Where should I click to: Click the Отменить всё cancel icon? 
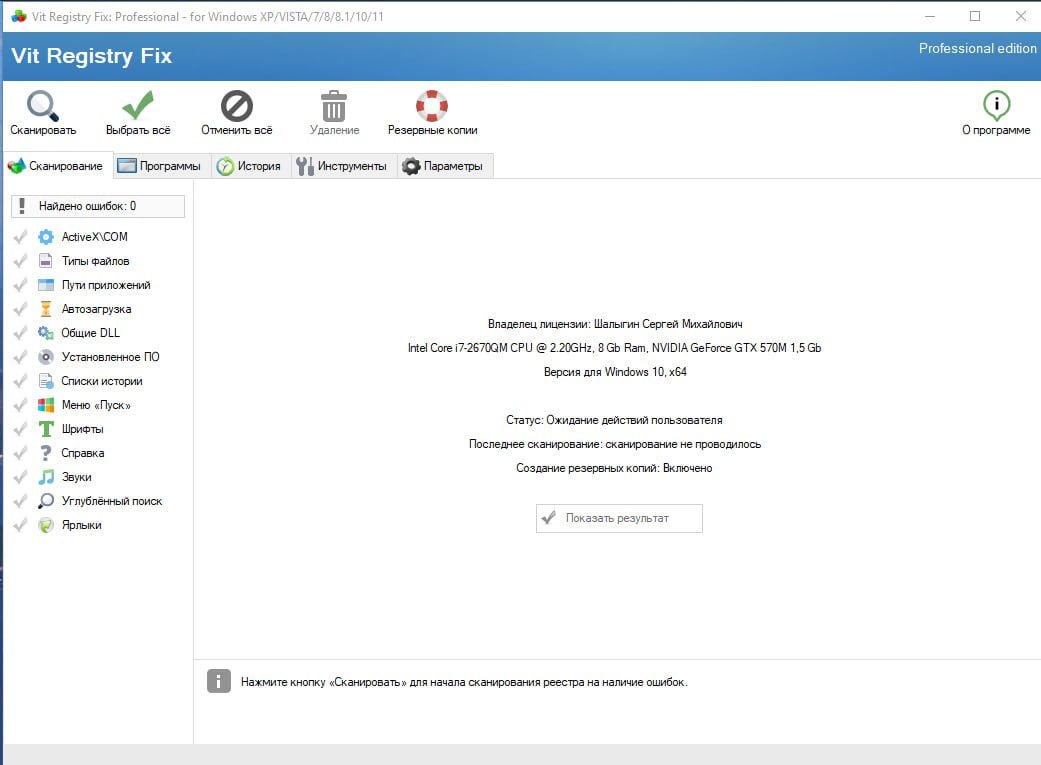coord(236,106)
